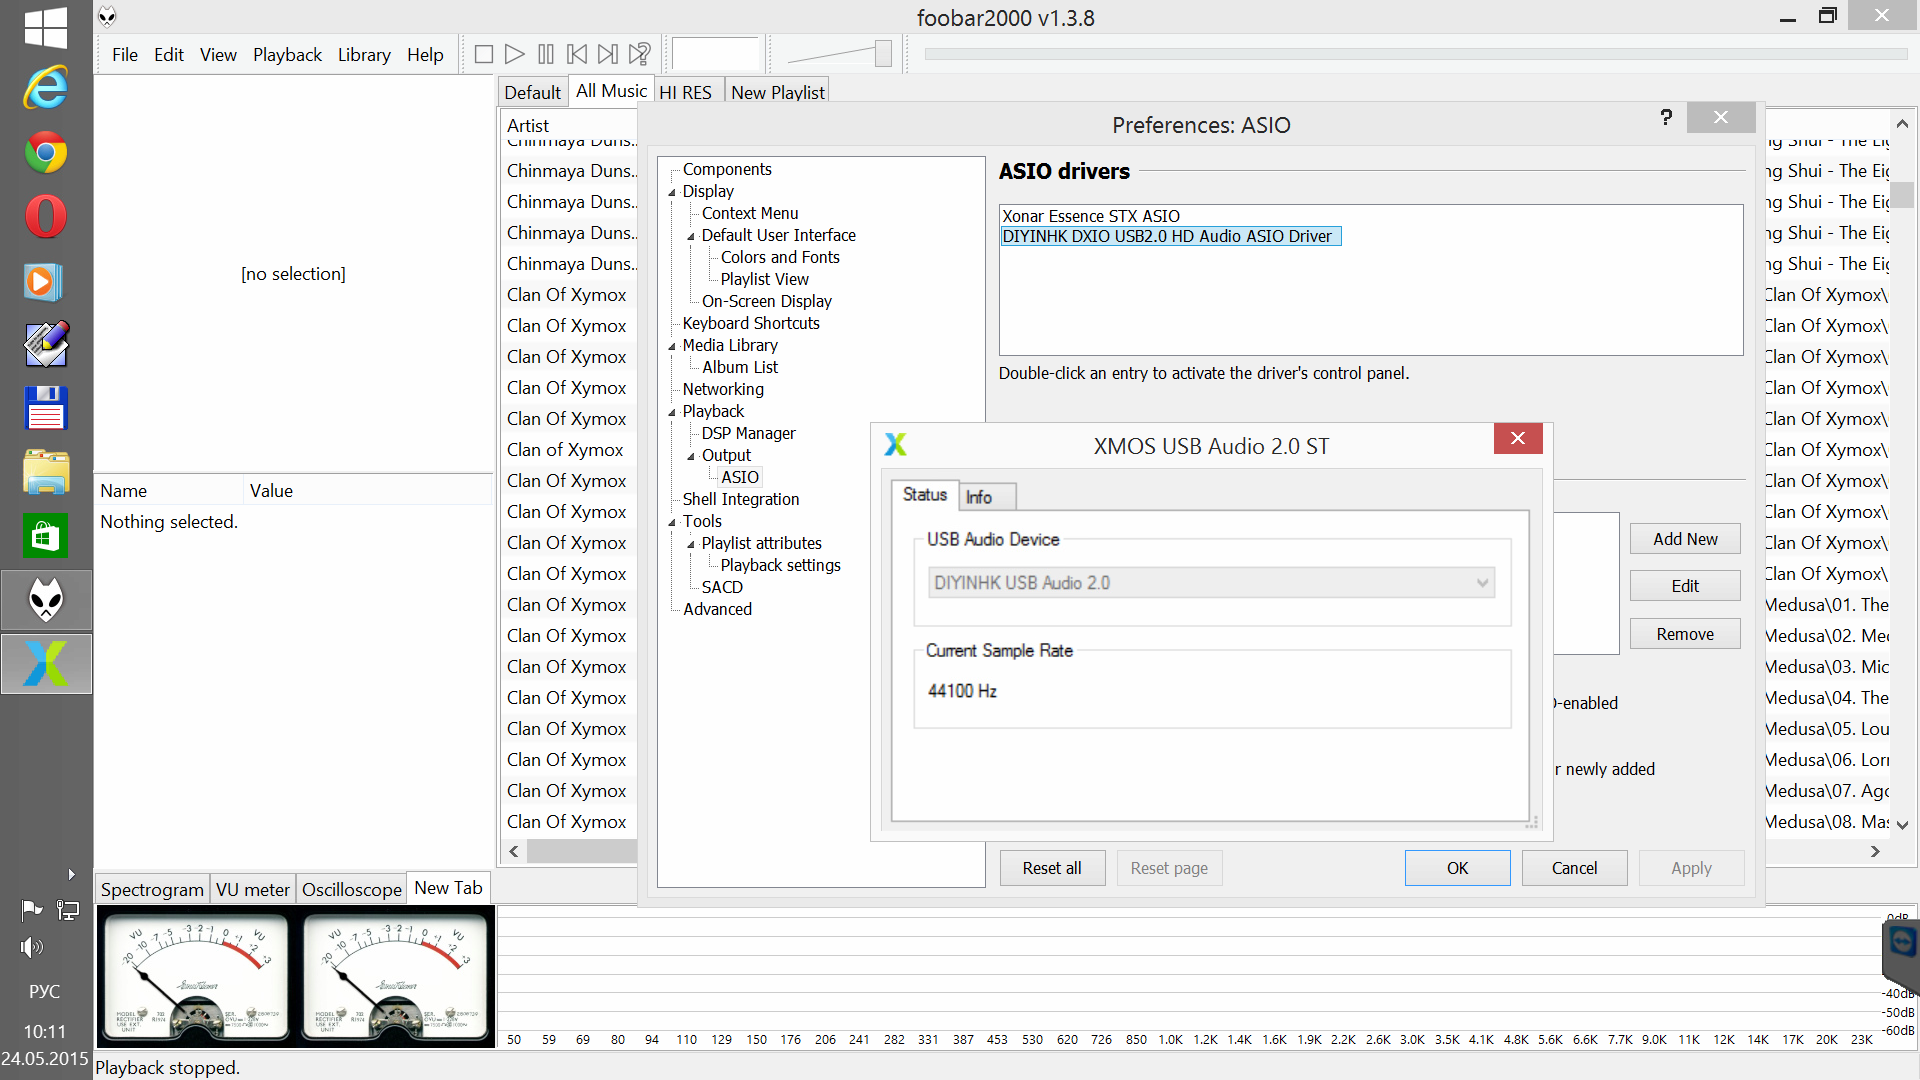Select the Oscilloscope tab

click(352, 889)
